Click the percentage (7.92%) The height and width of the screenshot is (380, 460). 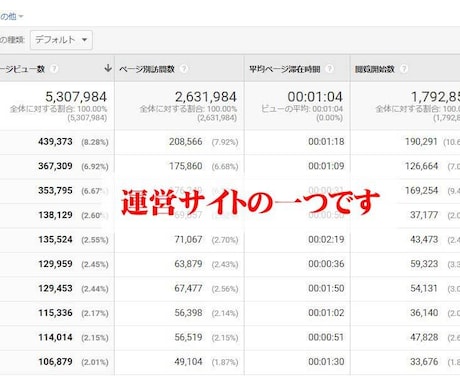pyautogui.click(x=225, y=142)
